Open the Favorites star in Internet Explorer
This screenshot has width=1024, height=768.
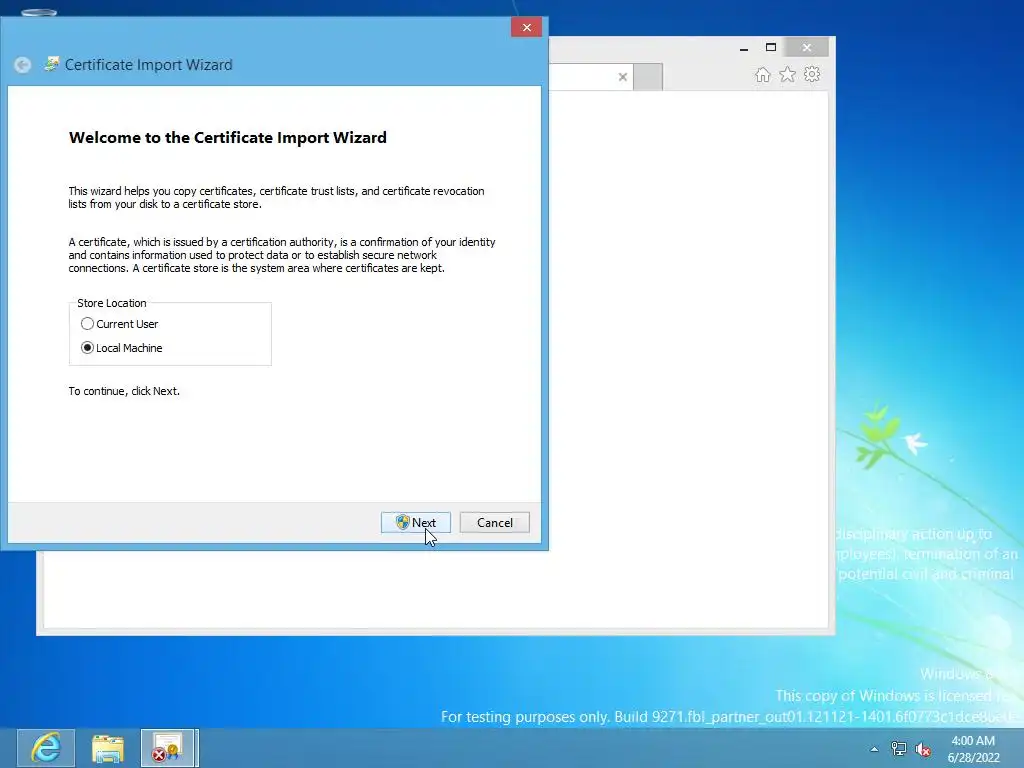pyautogui.click(x=788, y=74)
